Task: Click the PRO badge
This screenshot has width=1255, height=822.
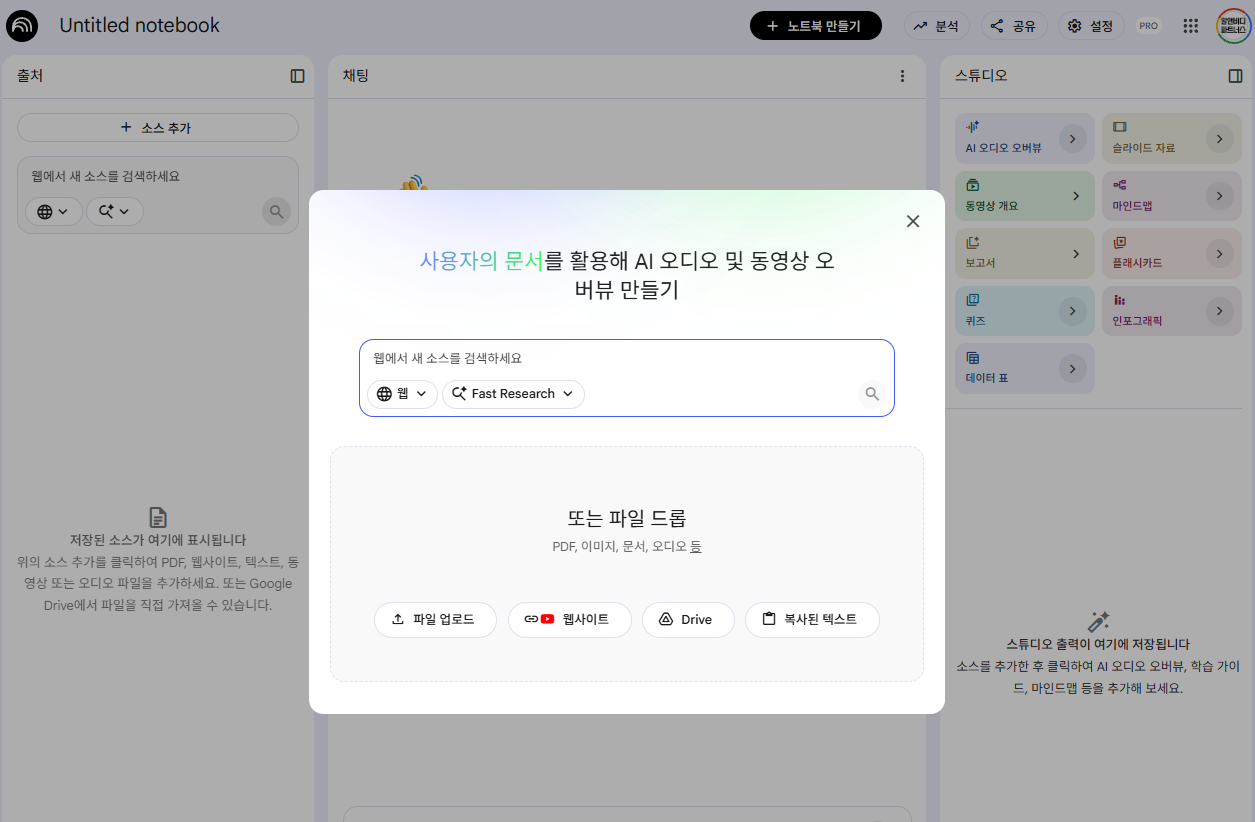Action: click(x=1149, y=26)
